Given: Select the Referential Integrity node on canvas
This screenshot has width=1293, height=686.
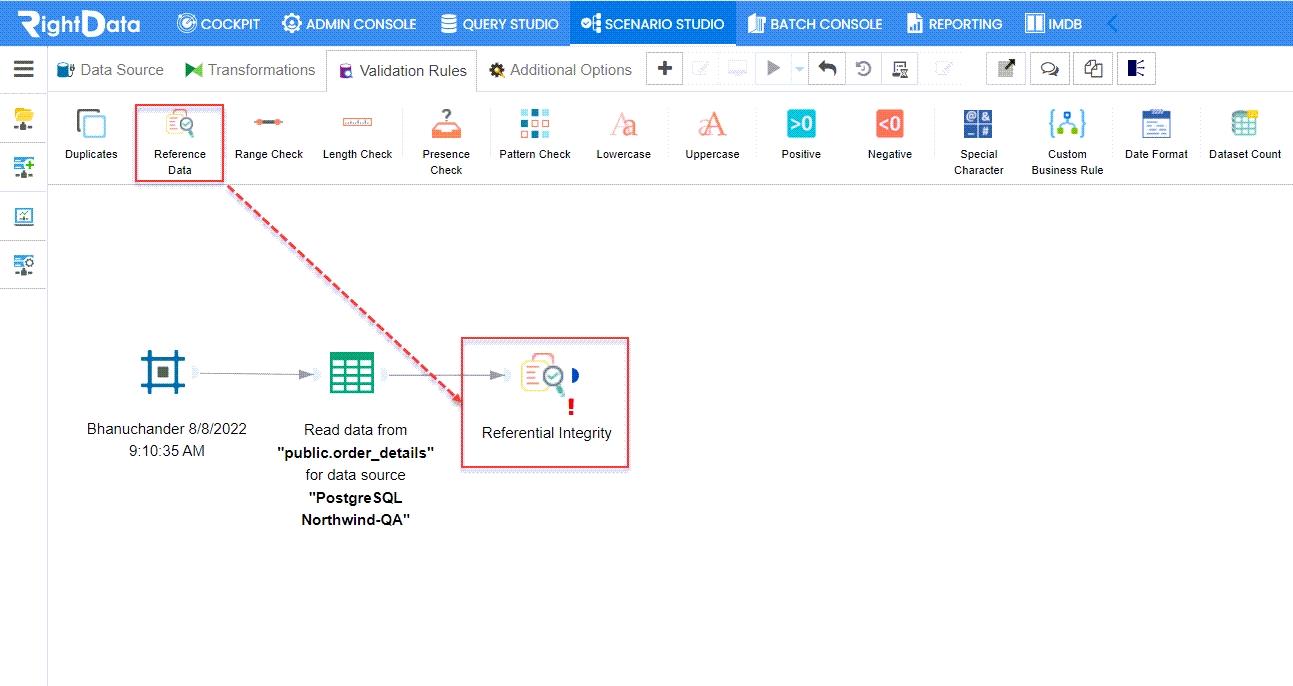Looking at the screenshot, I should click(x=545, y=376).
